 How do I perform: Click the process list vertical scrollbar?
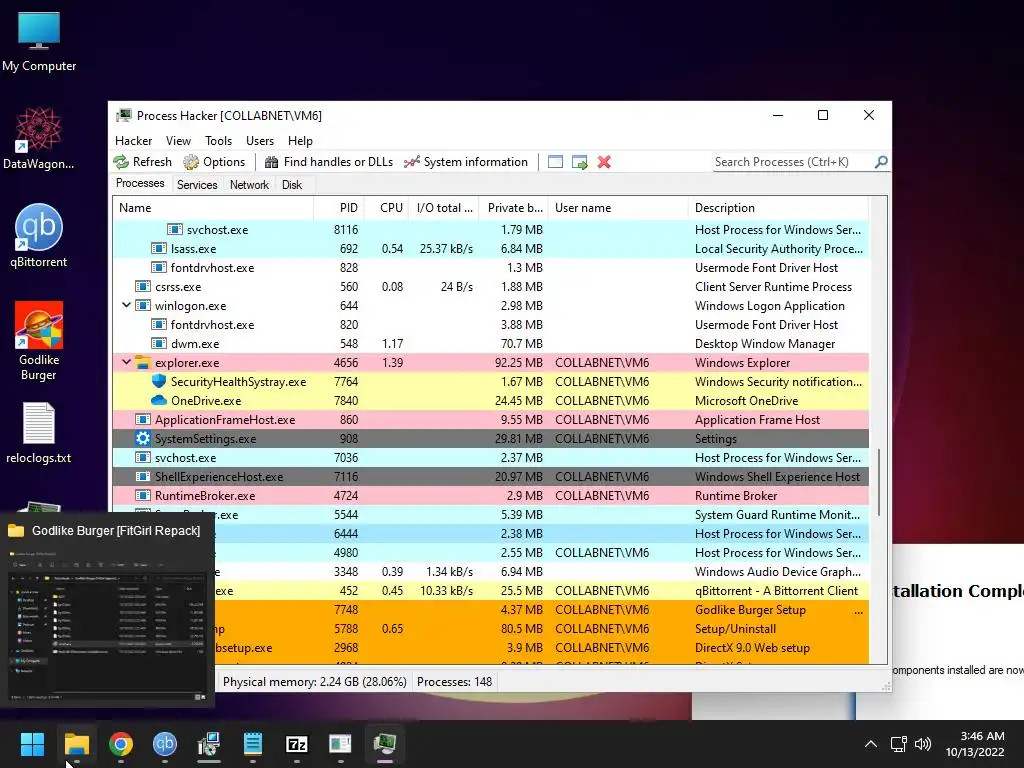click(879, 482)
